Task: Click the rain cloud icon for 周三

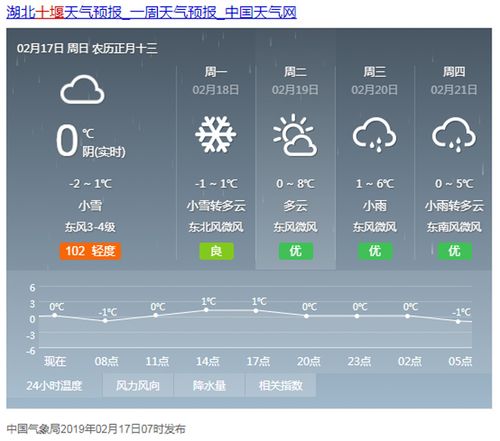Action: click(x=374, y=135)
